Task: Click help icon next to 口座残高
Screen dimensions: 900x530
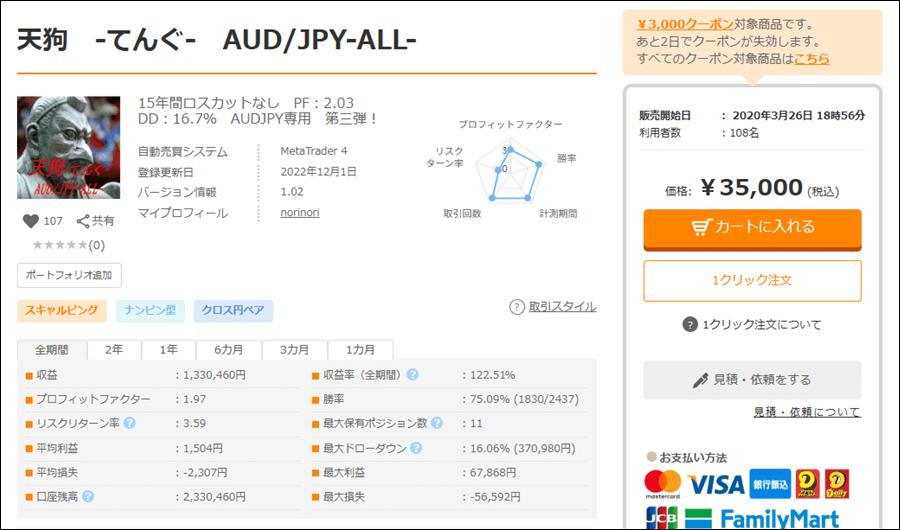Action: coord(88,496)
